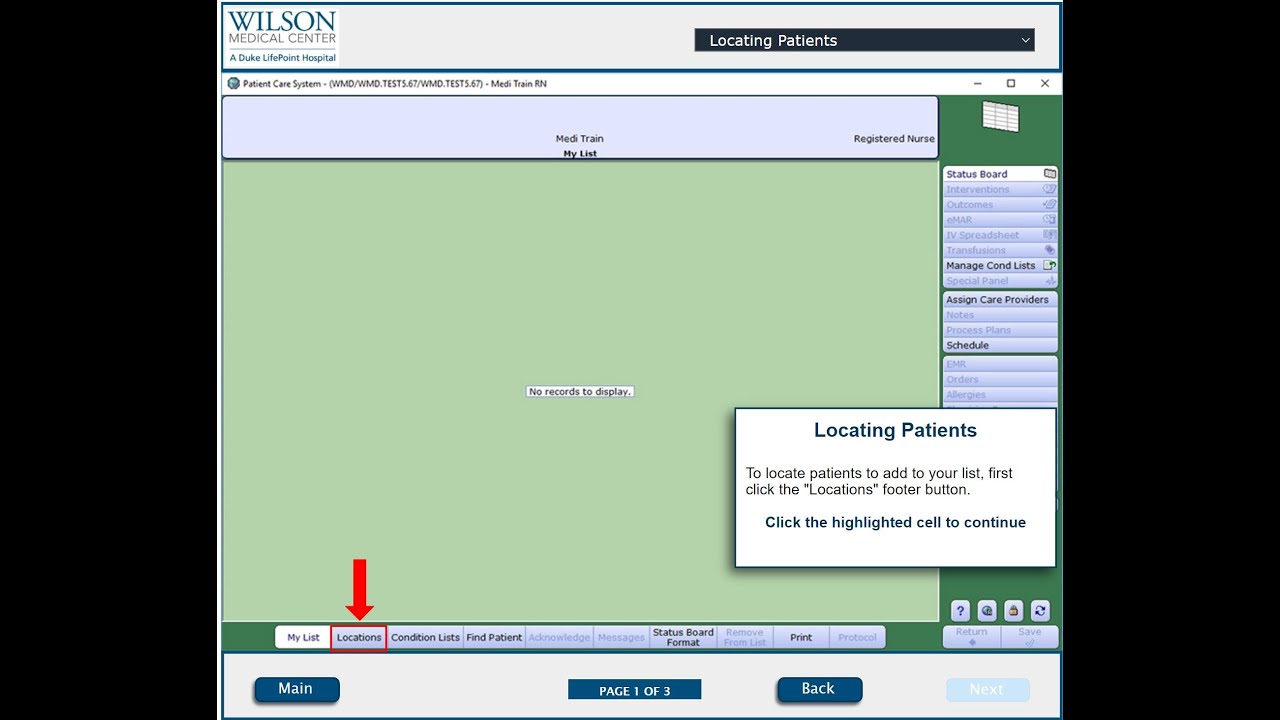The width and height of the screenshot is (1280, 720).
Task: Click the padlock lock session icon
Action: [1014, 611]
